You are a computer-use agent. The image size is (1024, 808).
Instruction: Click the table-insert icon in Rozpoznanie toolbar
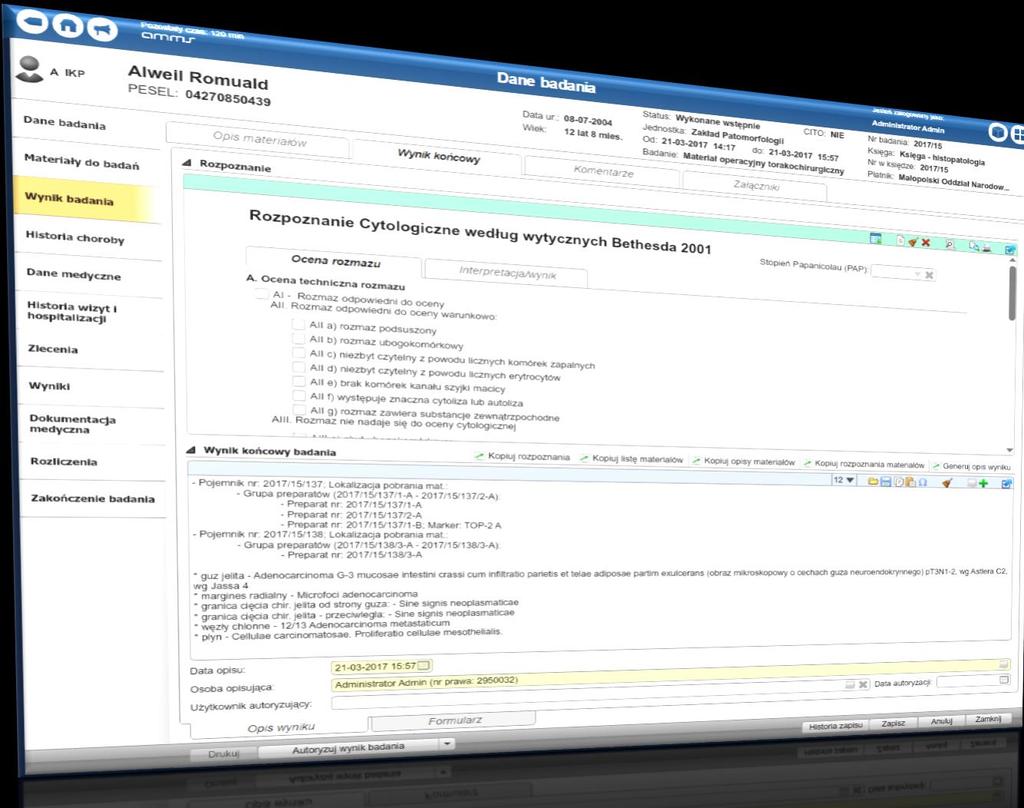[x=876, y=238]
